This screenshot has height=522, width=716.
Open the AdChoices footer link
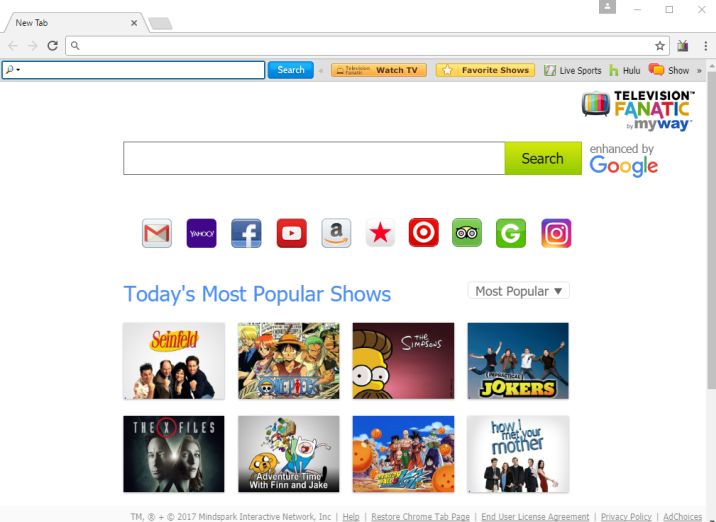(682, 517)
